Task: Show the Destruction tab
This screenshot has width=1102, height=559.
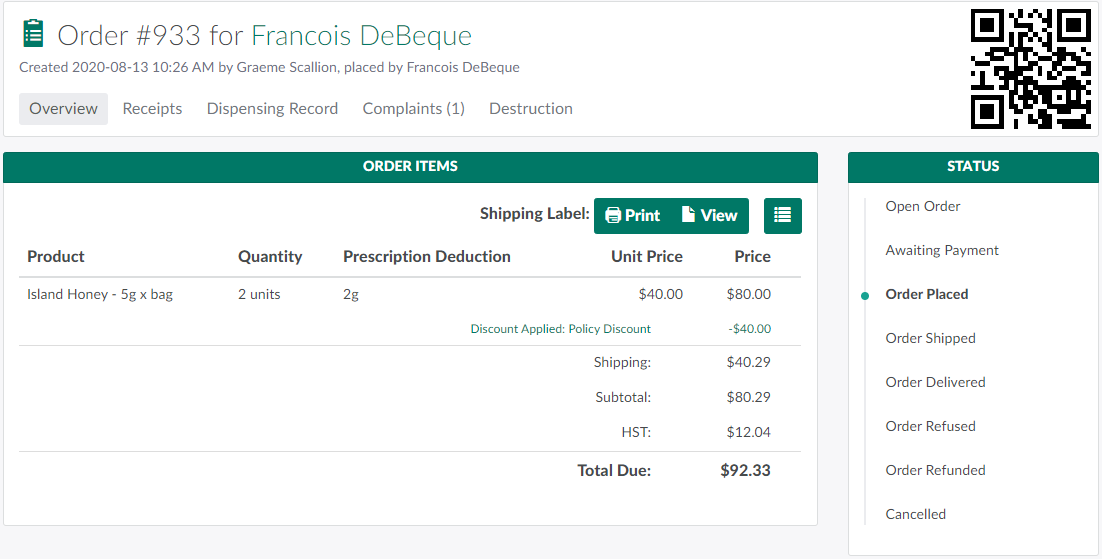Action: 530,109
